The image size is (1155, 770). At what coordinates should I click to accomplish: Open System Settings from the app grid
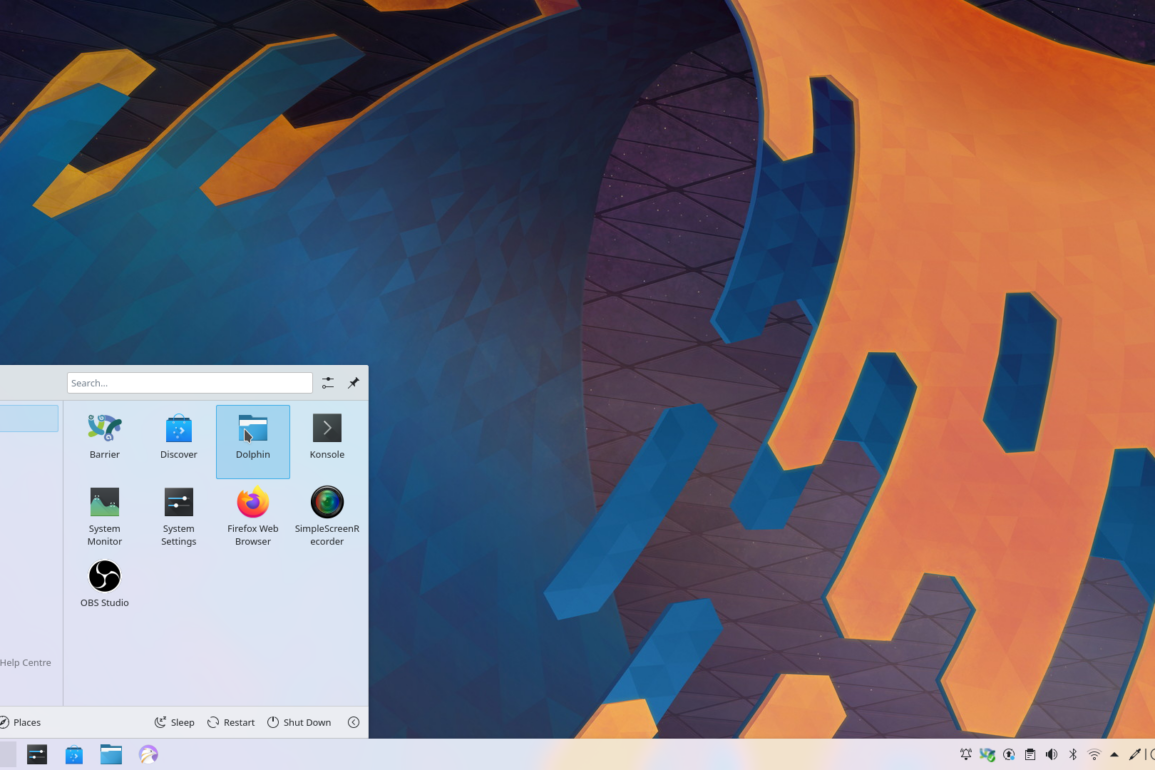[178, 515]
